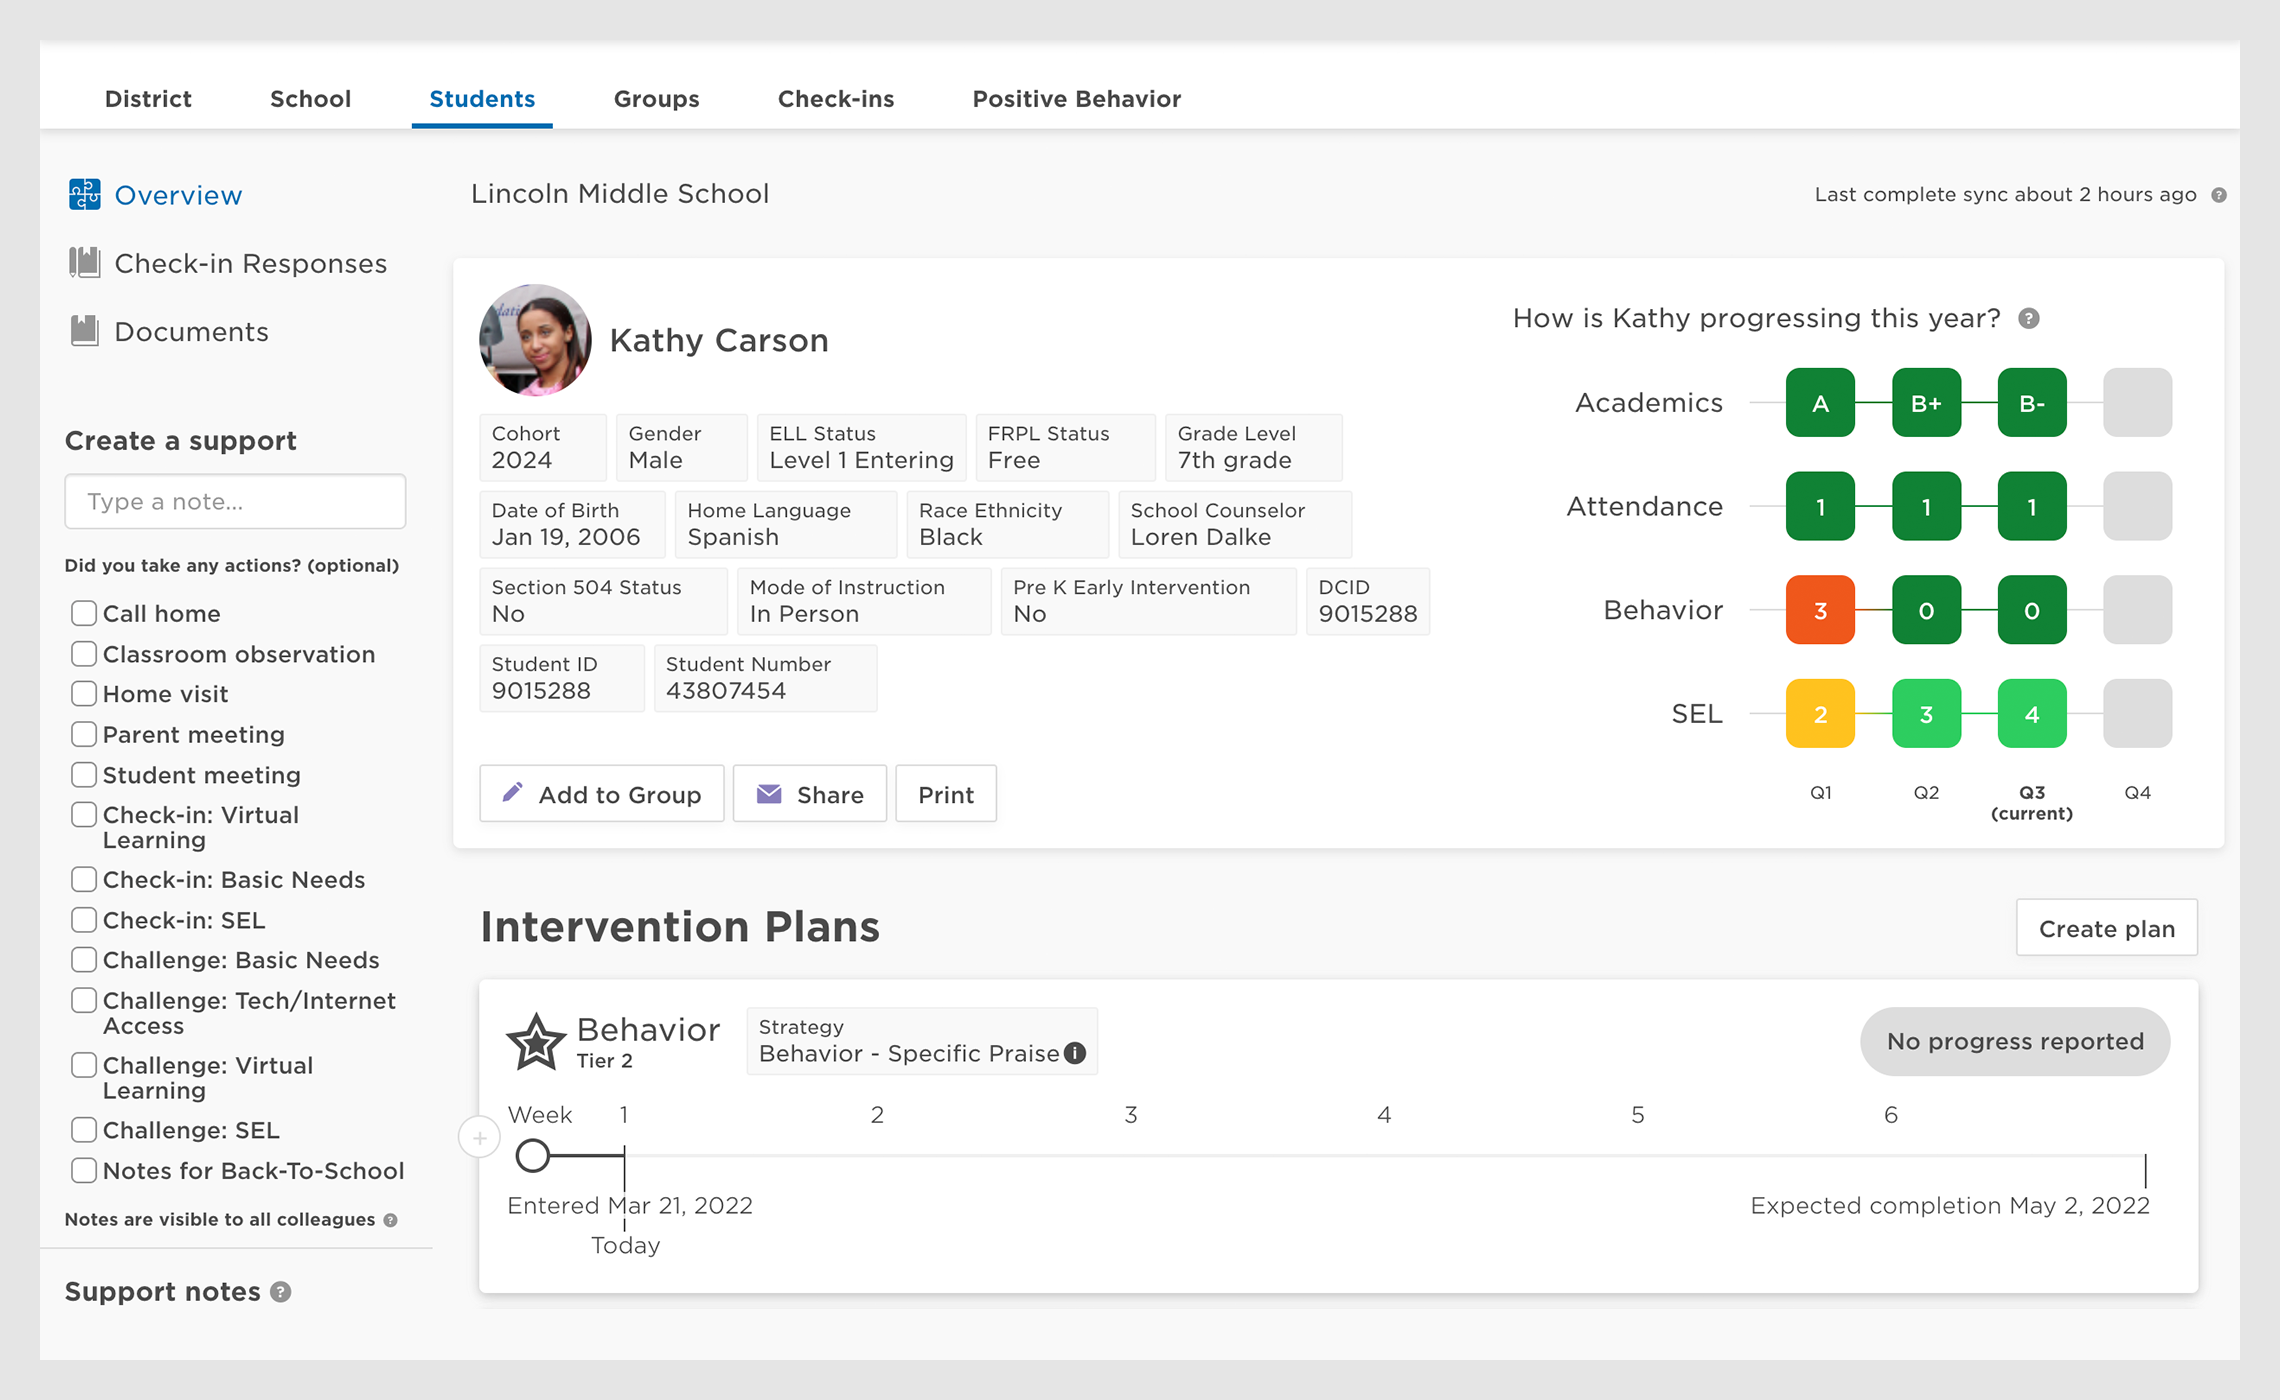
Task: Click the Check-in Responses book icon
Action: pyautogui.click(x=85, y=263)
